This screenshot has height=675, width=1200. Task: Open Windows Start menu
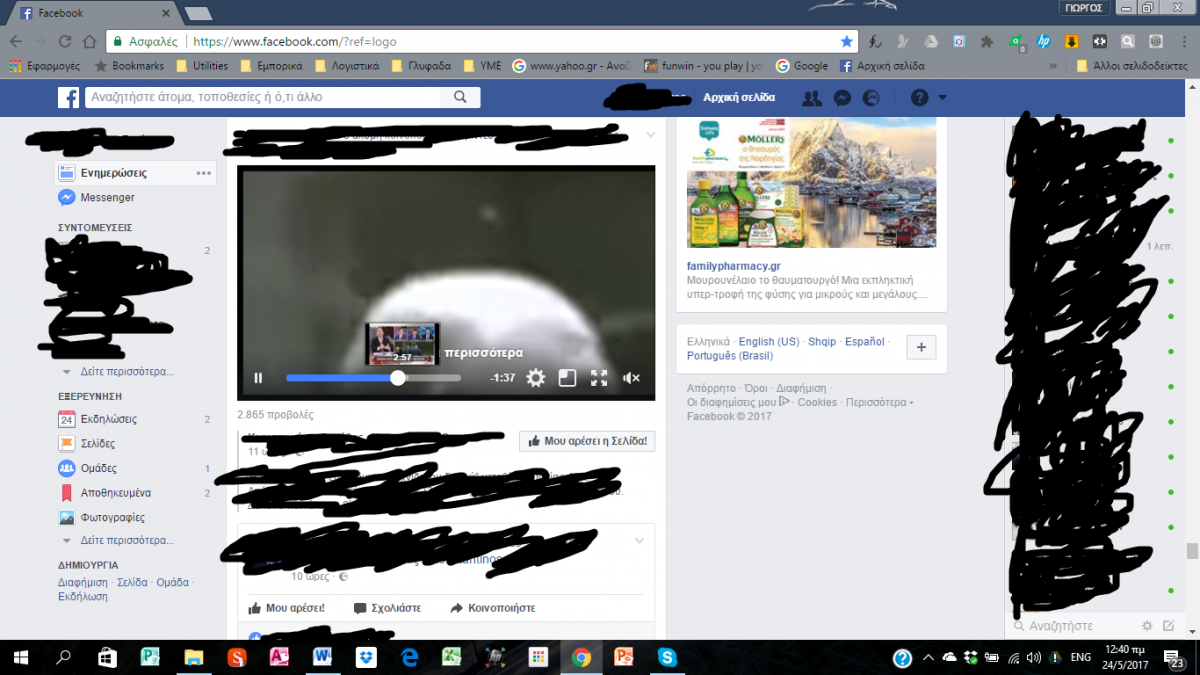20,658
